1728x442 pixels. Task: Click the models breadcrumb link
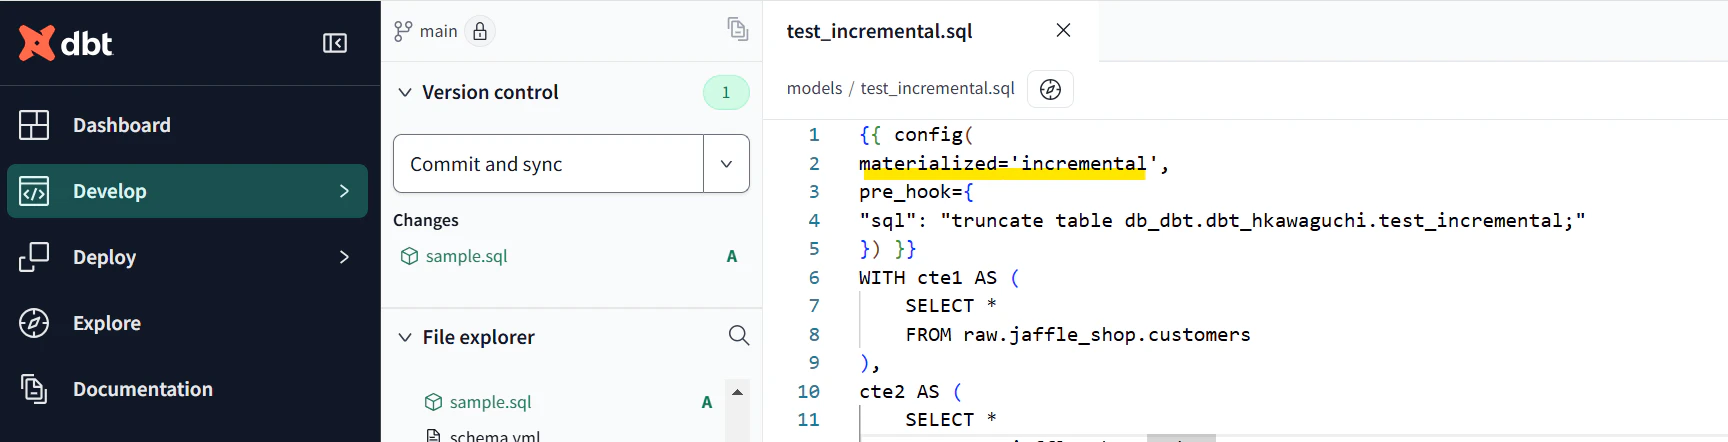coord(814,88)
